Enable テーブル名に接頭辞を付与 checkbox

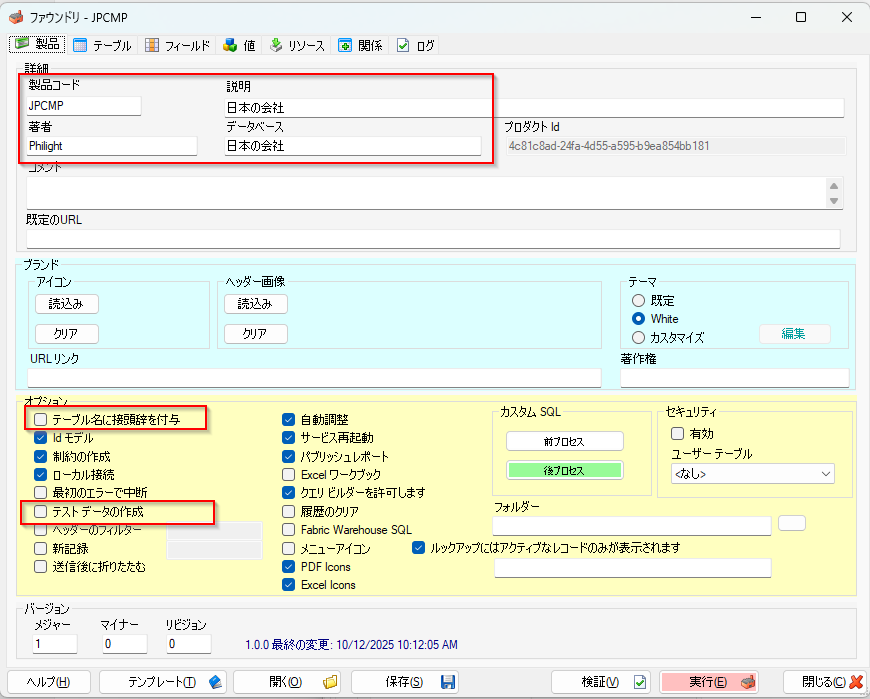[41, 419]
